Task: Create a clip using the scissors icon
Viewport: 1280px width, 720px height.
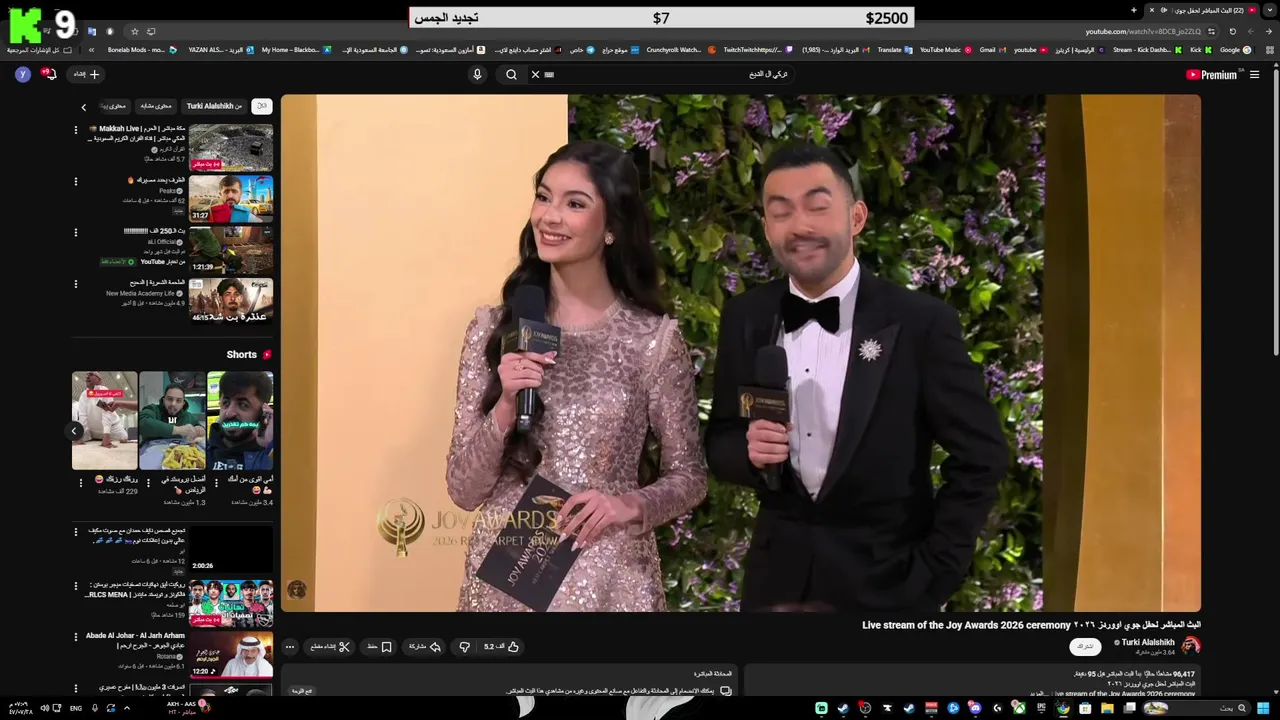Action: 330,646
